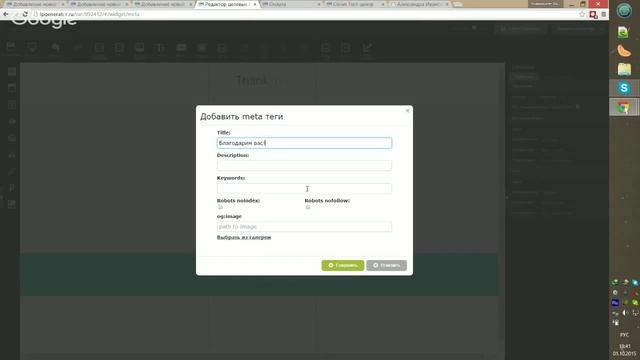
Task: Switch to the third 'Добавление' browser tab
Action: tap(162, 4)
